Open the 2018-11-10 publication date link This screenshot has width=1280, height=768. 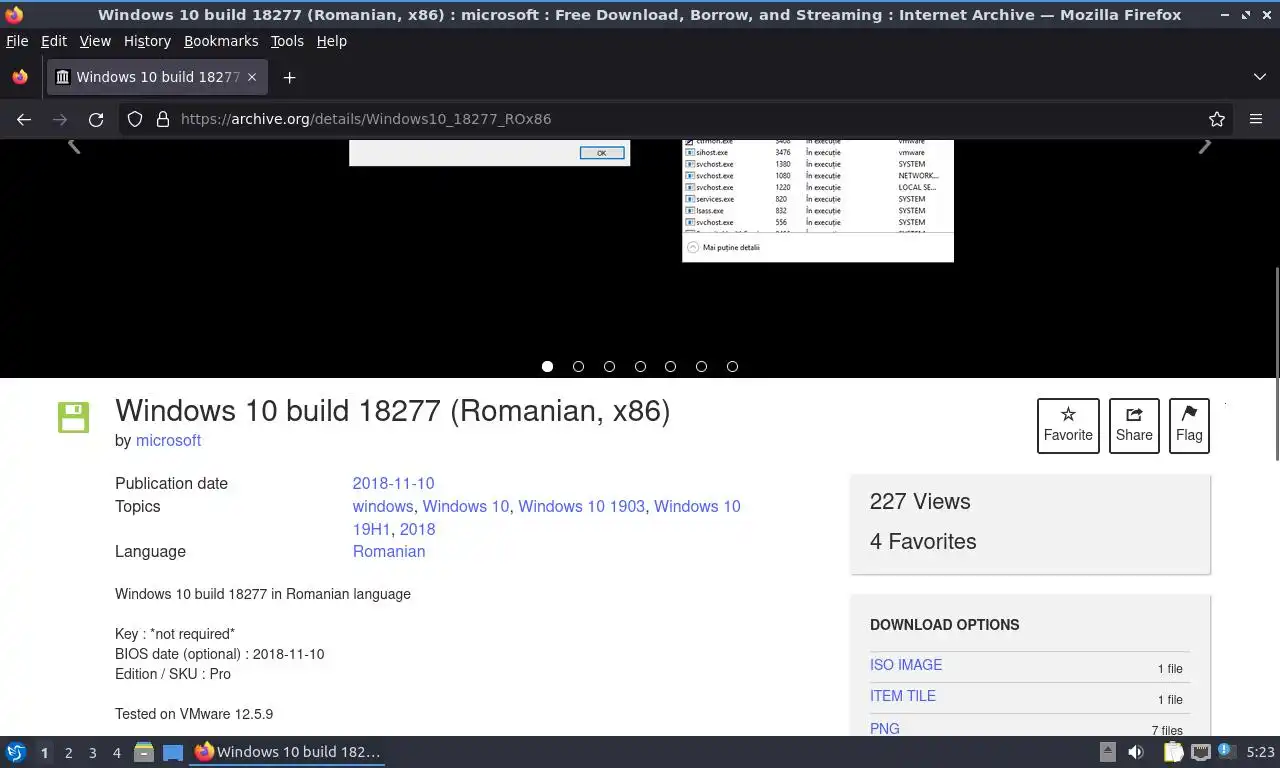(x=393, y=483)
